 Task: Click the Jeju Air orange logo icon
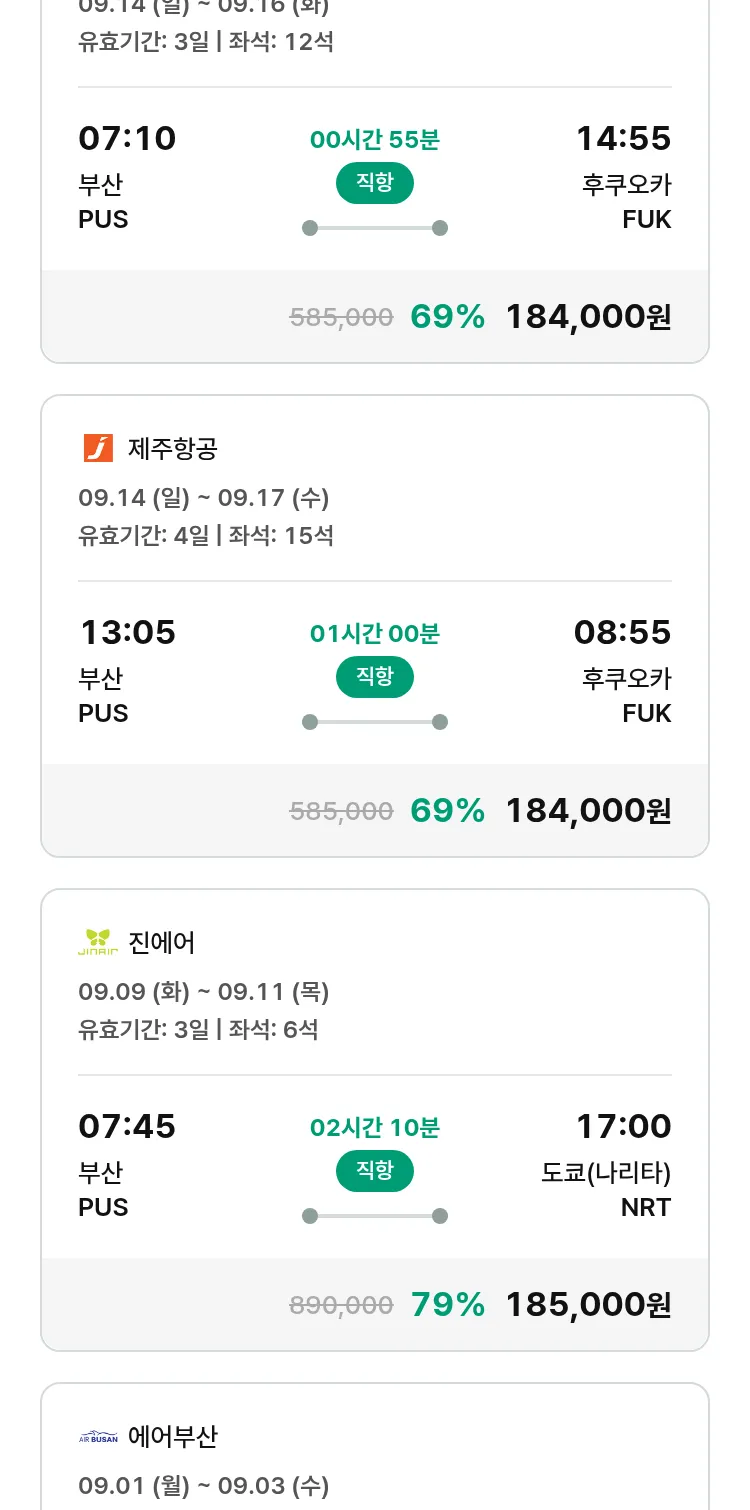98,448
